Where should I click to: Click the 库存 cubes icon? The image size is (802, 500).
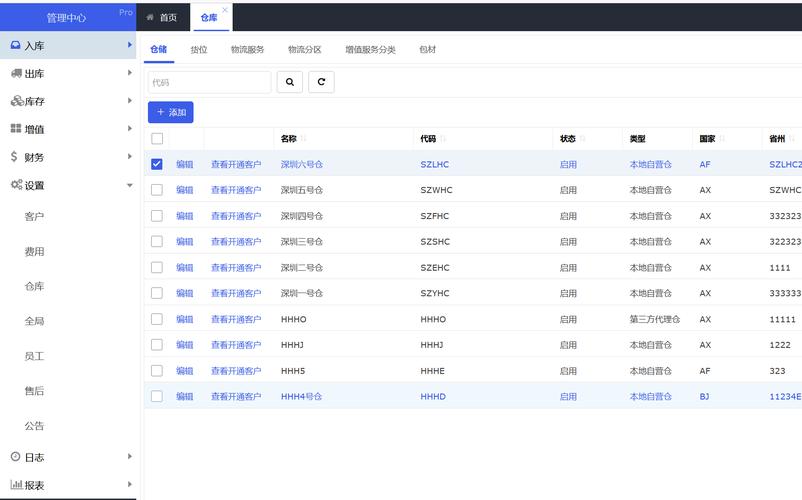[x=17, y=101]
